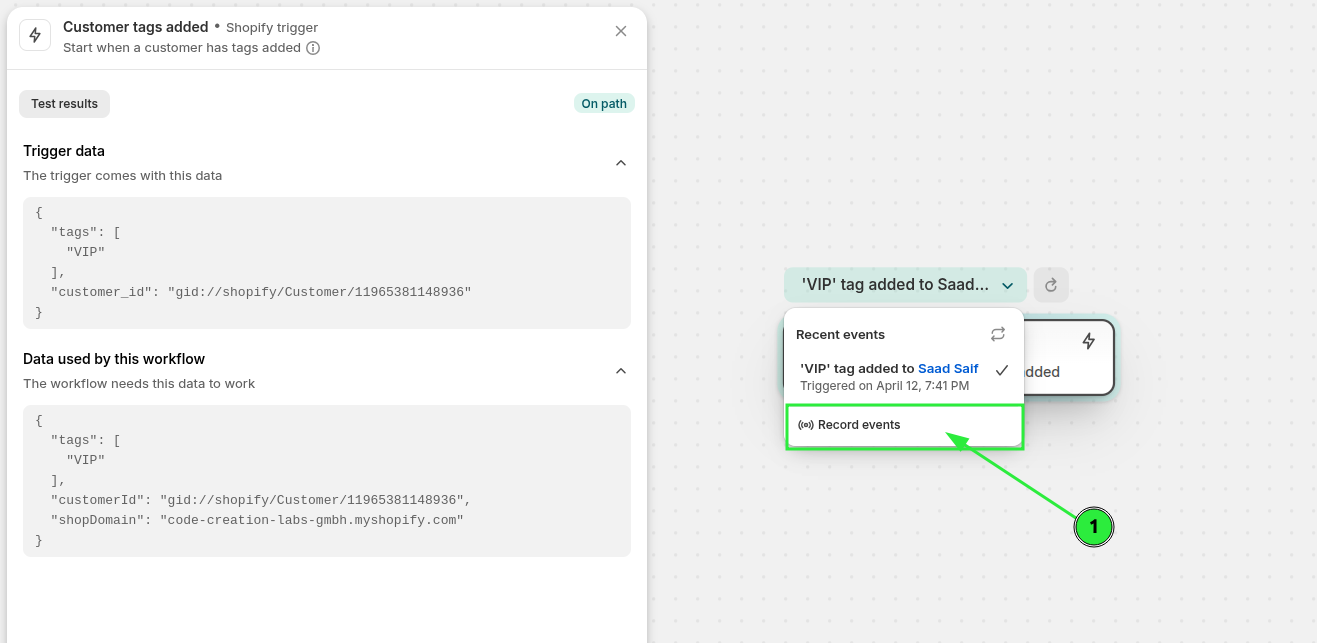
Task: Click the green numbered annotation marker
Action: click(1093, 526)
